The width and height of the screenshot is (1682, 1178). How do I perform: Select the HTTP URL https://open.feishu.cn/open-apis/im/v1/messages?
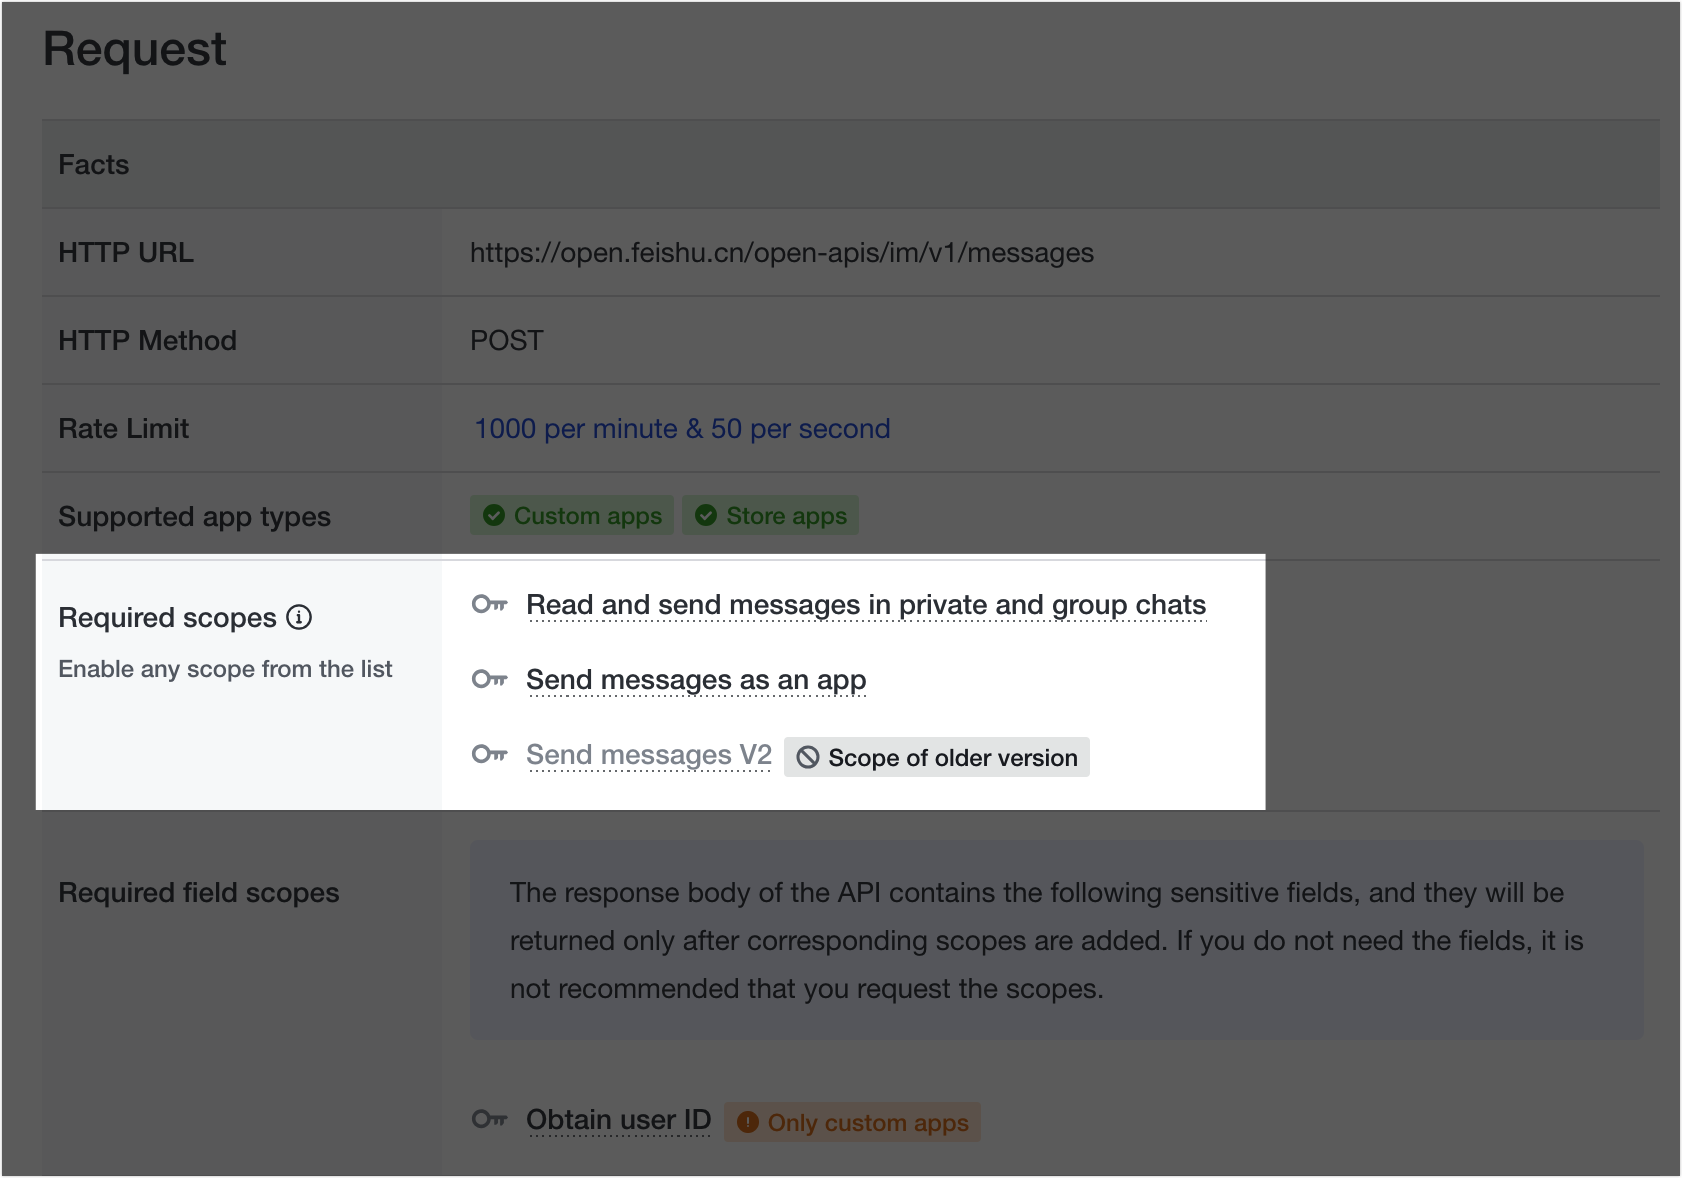tap(782, 253)
